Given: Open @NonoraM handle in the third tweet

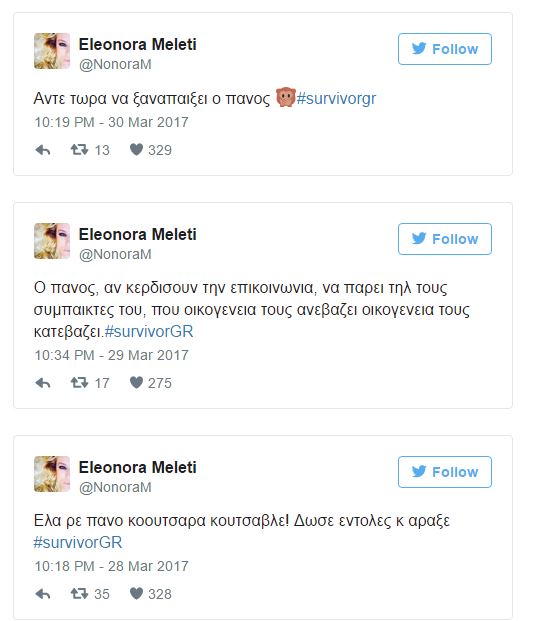Looking at the screenshot, I should tap(115, 487).
